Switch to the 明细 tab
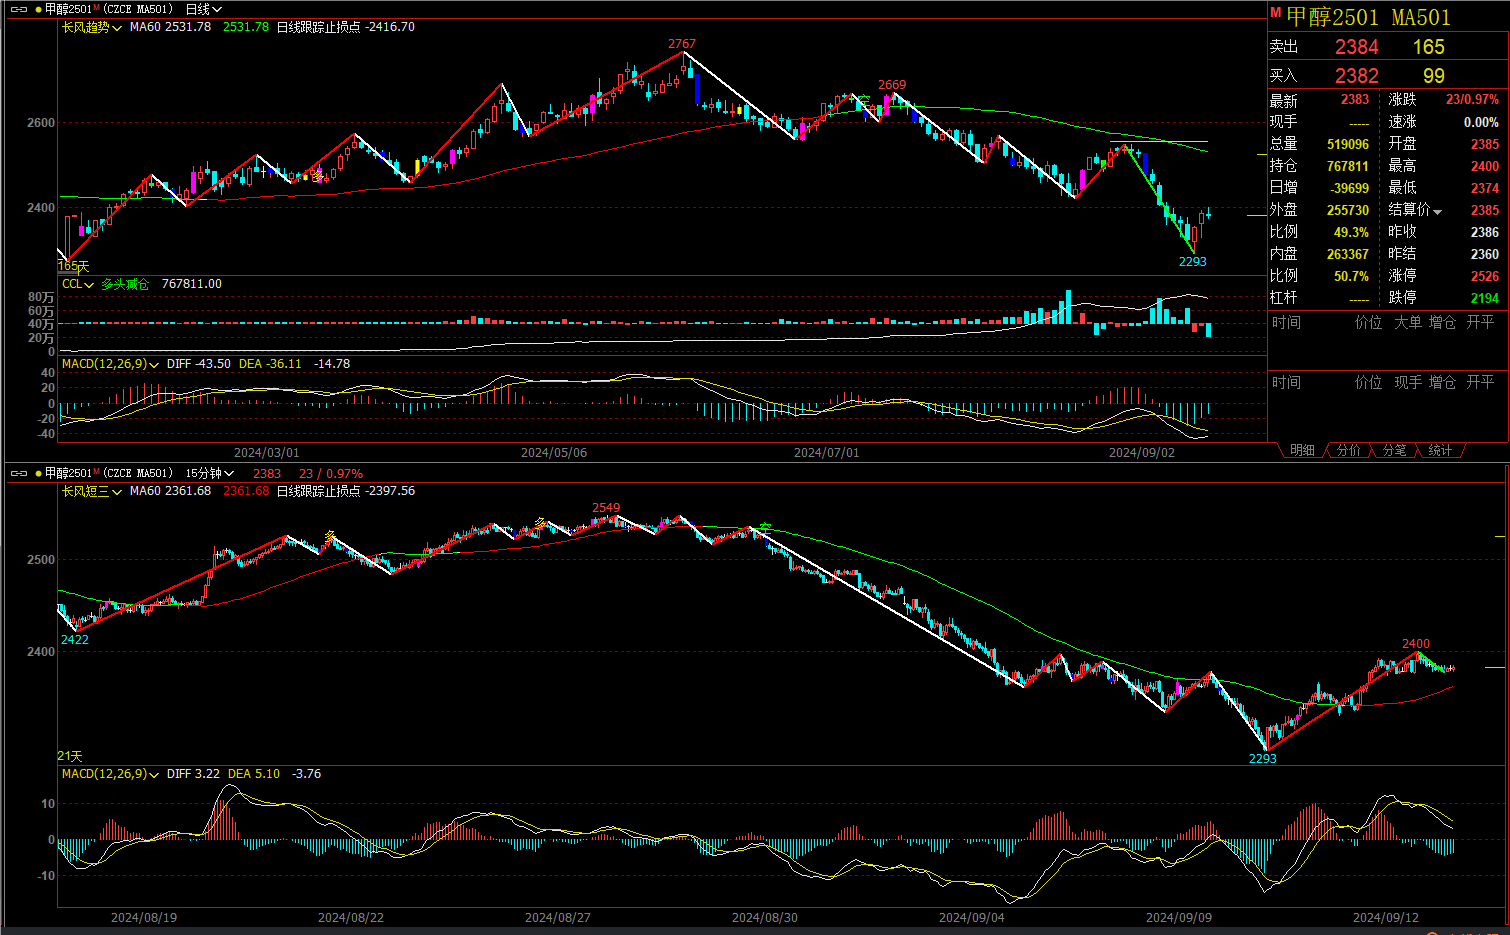Screen dimensions: 1510x935 1302,451
